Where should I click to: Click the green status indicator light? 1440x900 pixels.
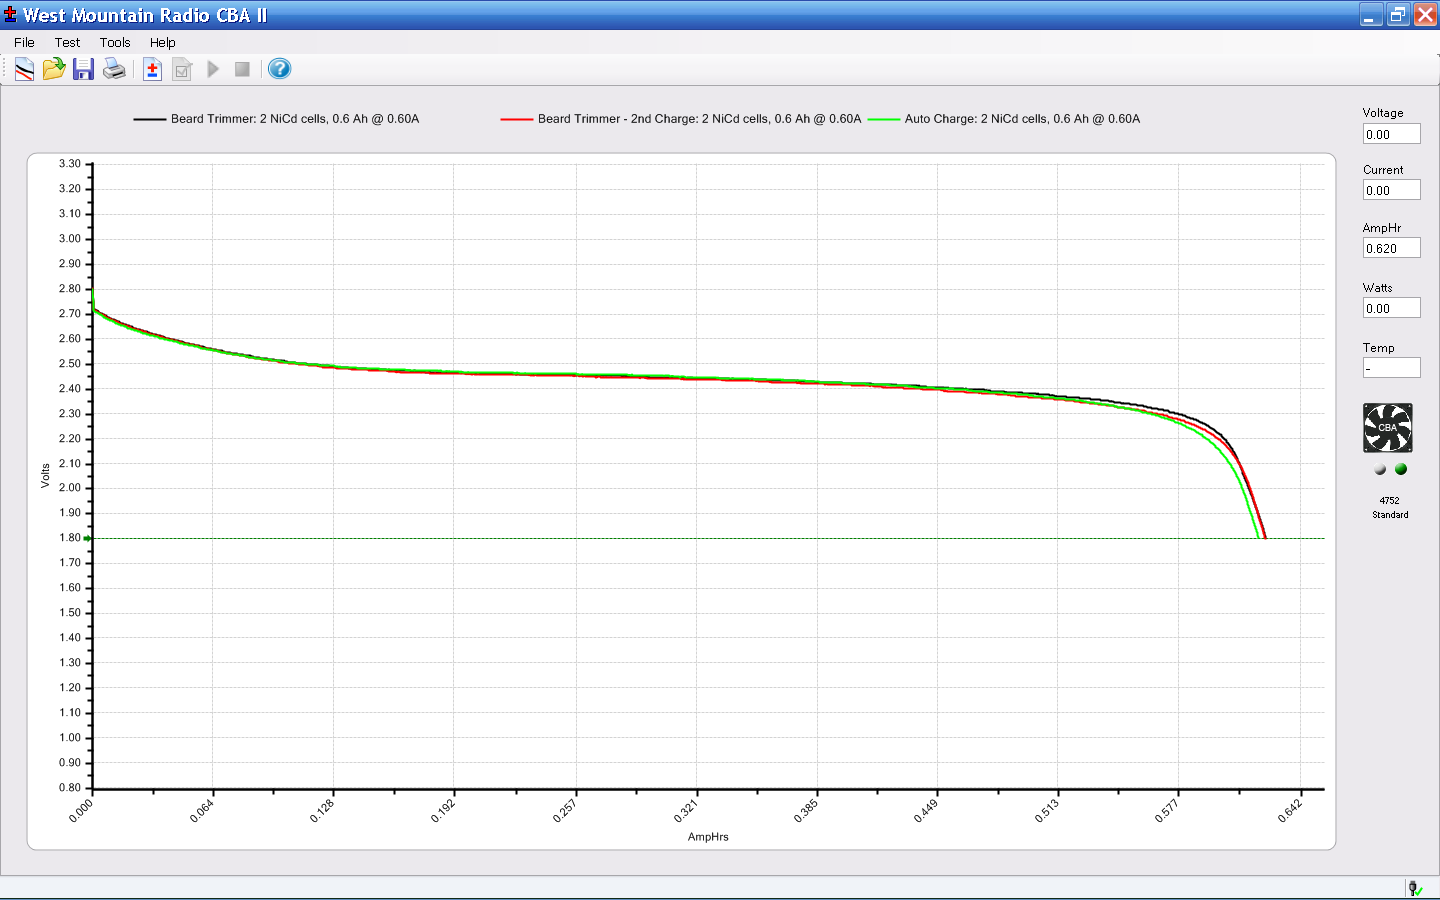click(x=1401, y=469)
